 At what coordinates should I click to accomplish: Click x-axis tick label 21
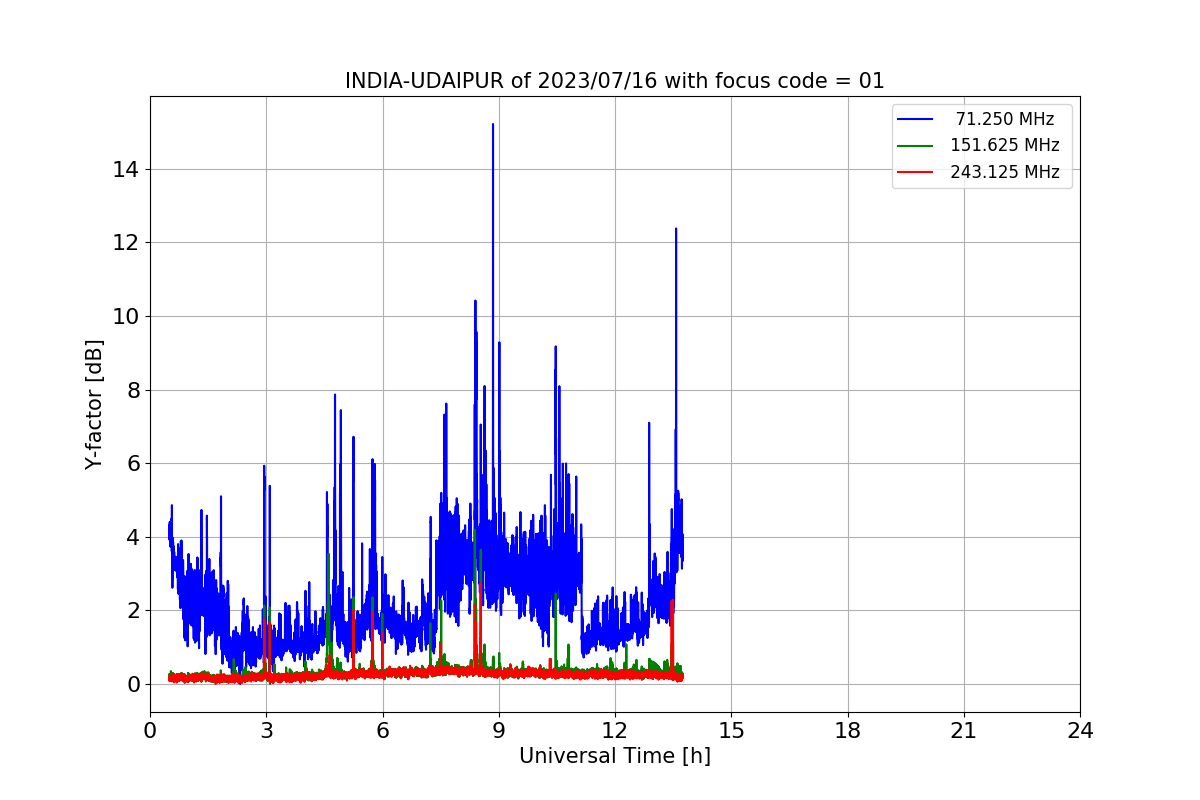click(964, 731)
